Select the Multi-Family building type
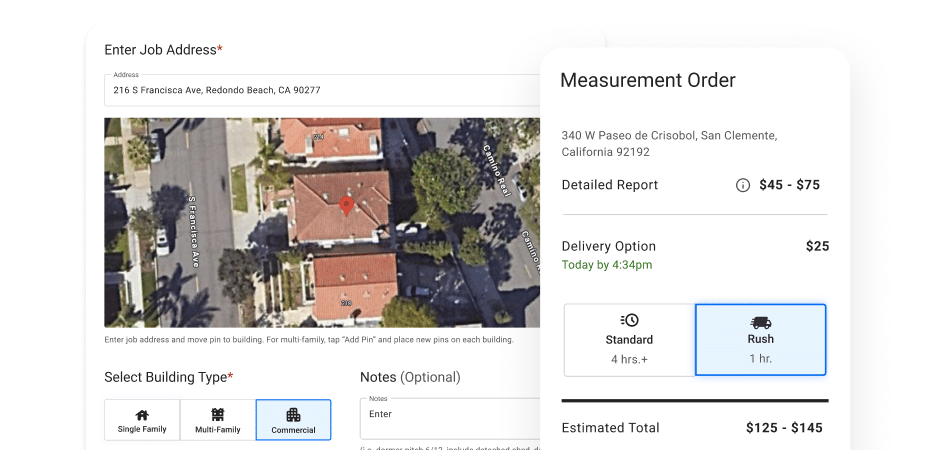Screen dimensions: 936x450 [218, 420]
